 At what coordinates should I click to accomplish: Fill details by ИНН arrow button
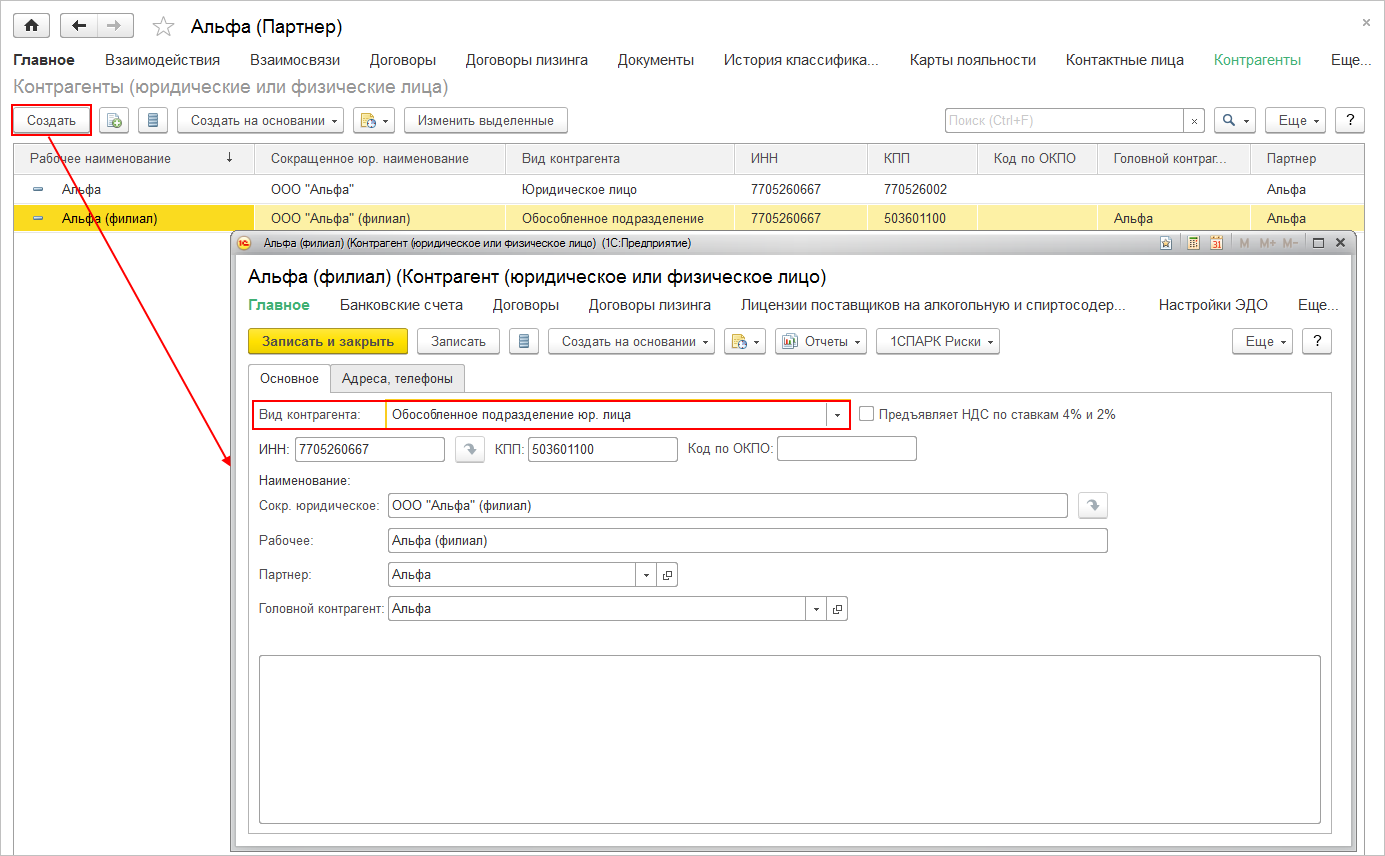tap(469, 450)
